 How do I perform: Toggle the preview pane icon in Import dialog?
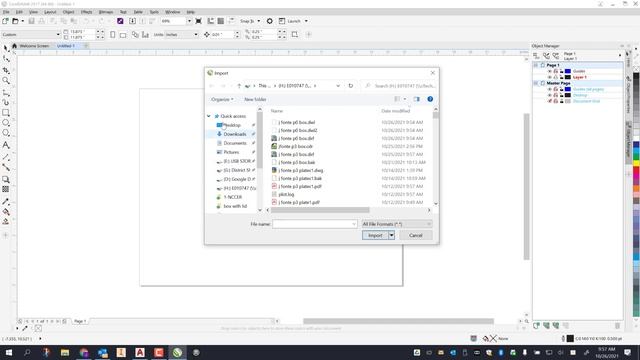pos(416,99)
